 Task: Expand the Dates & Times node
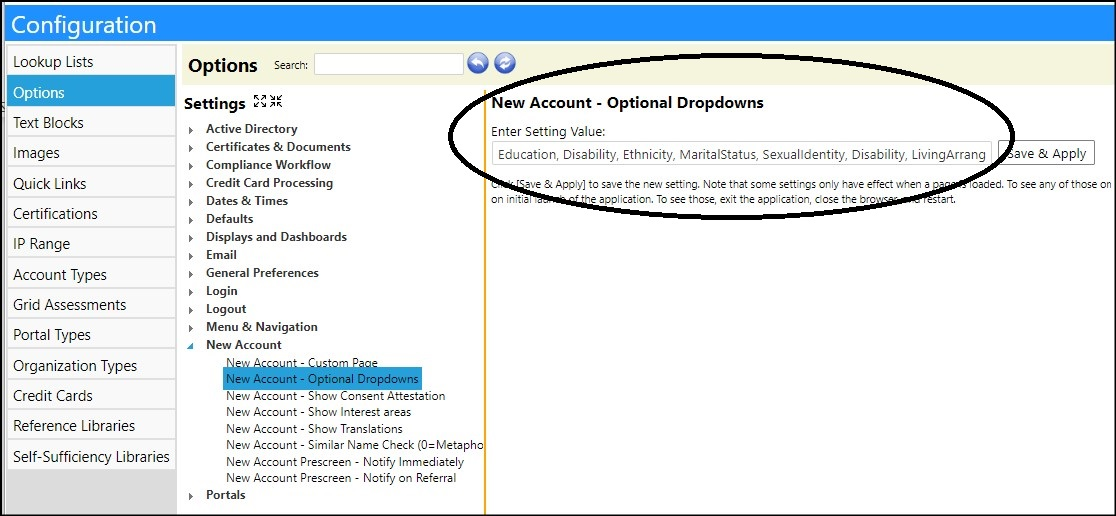point(191,202)
